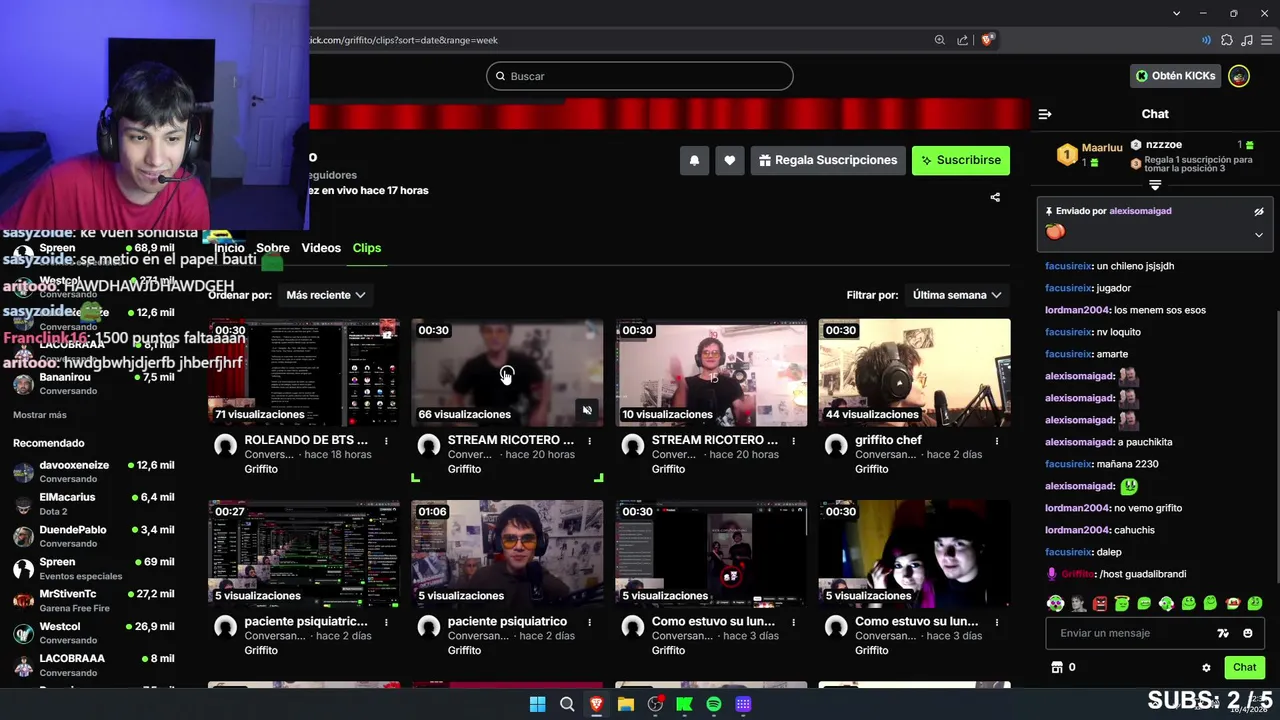1280x720 pixels.
Task: Open the channel shop icon below chat input
Action: (x=1056, y=667)
